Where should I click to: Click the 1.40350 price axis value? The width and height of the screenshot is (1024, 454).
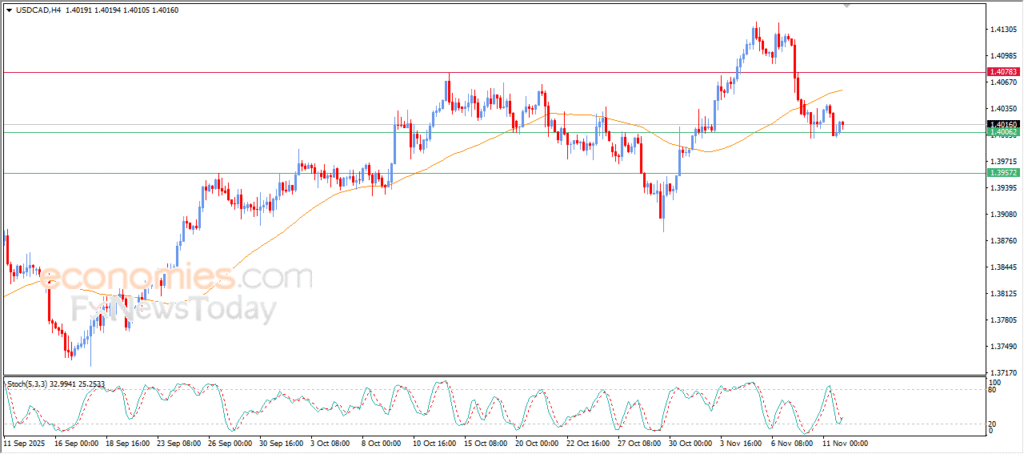pyautogui.click(x=1004, y=108)
